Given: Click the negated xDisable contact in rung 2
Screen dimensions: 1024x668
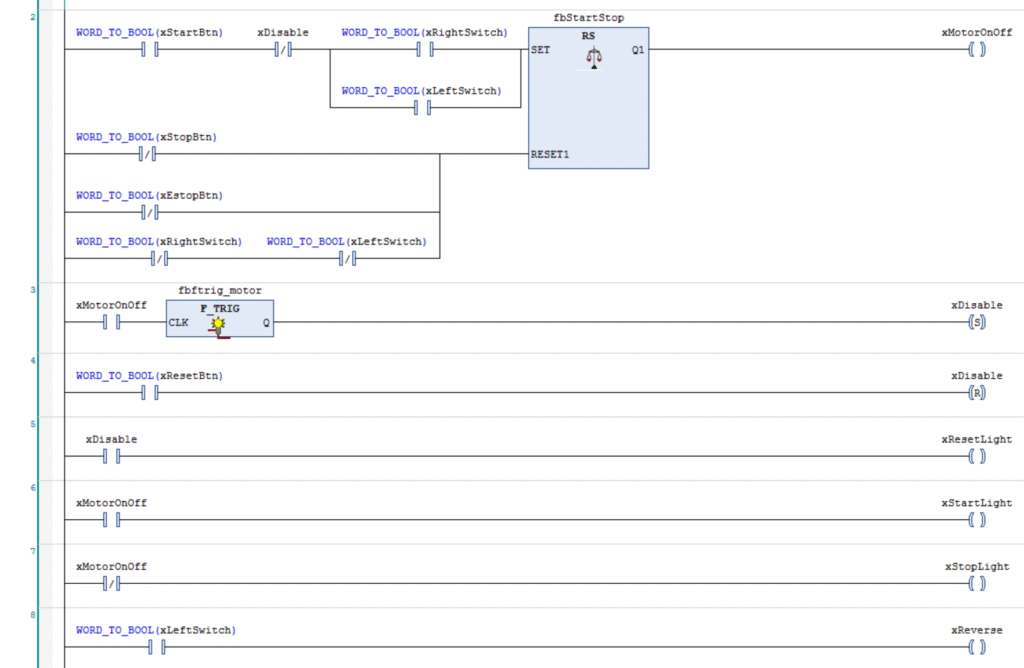Looking at the screenshot, I should [x=283, y=49].
